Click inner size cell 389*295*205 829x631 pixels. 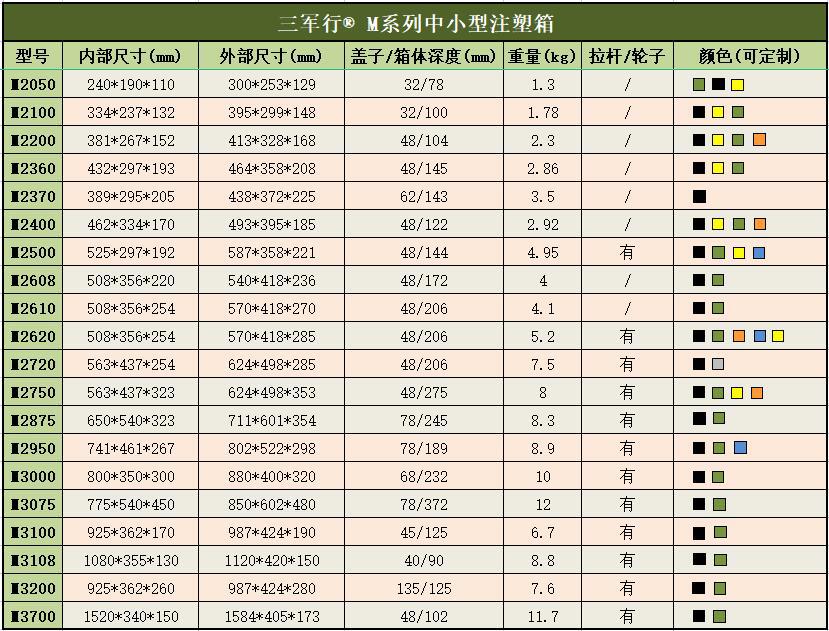click(131, 197)
